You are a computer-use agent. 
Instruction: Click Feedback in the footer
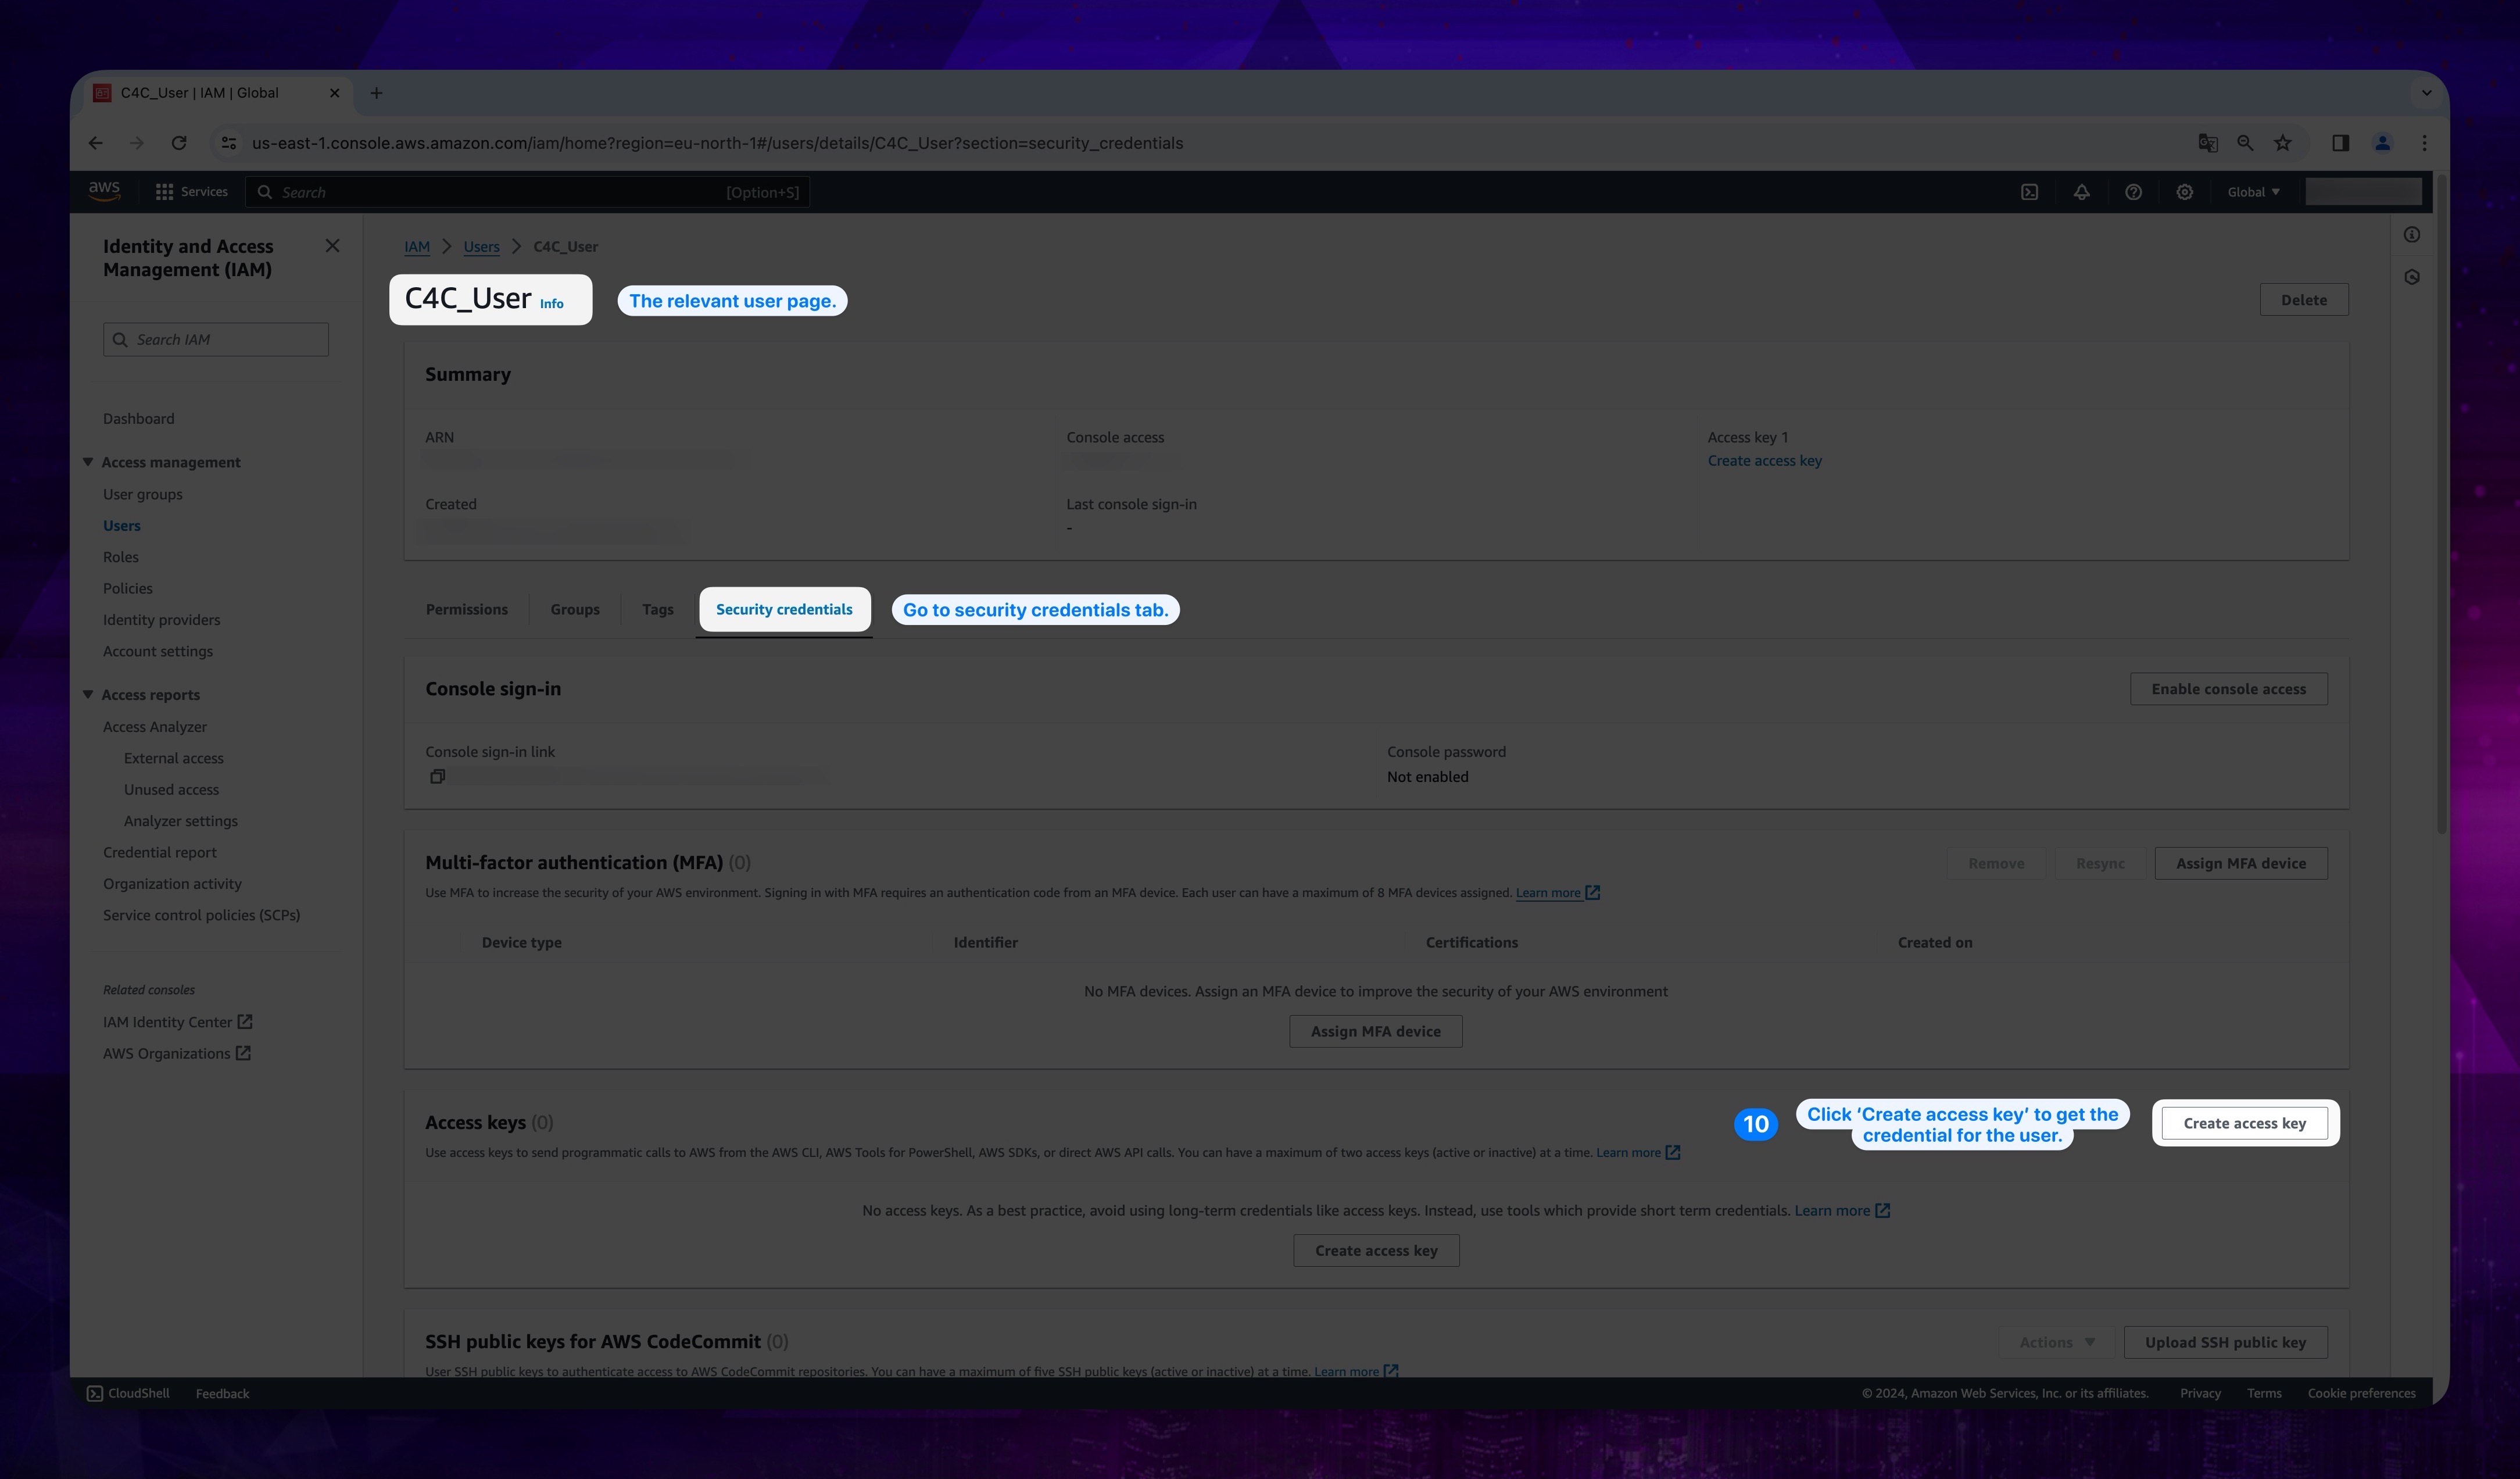click(x=222, y=1393)
